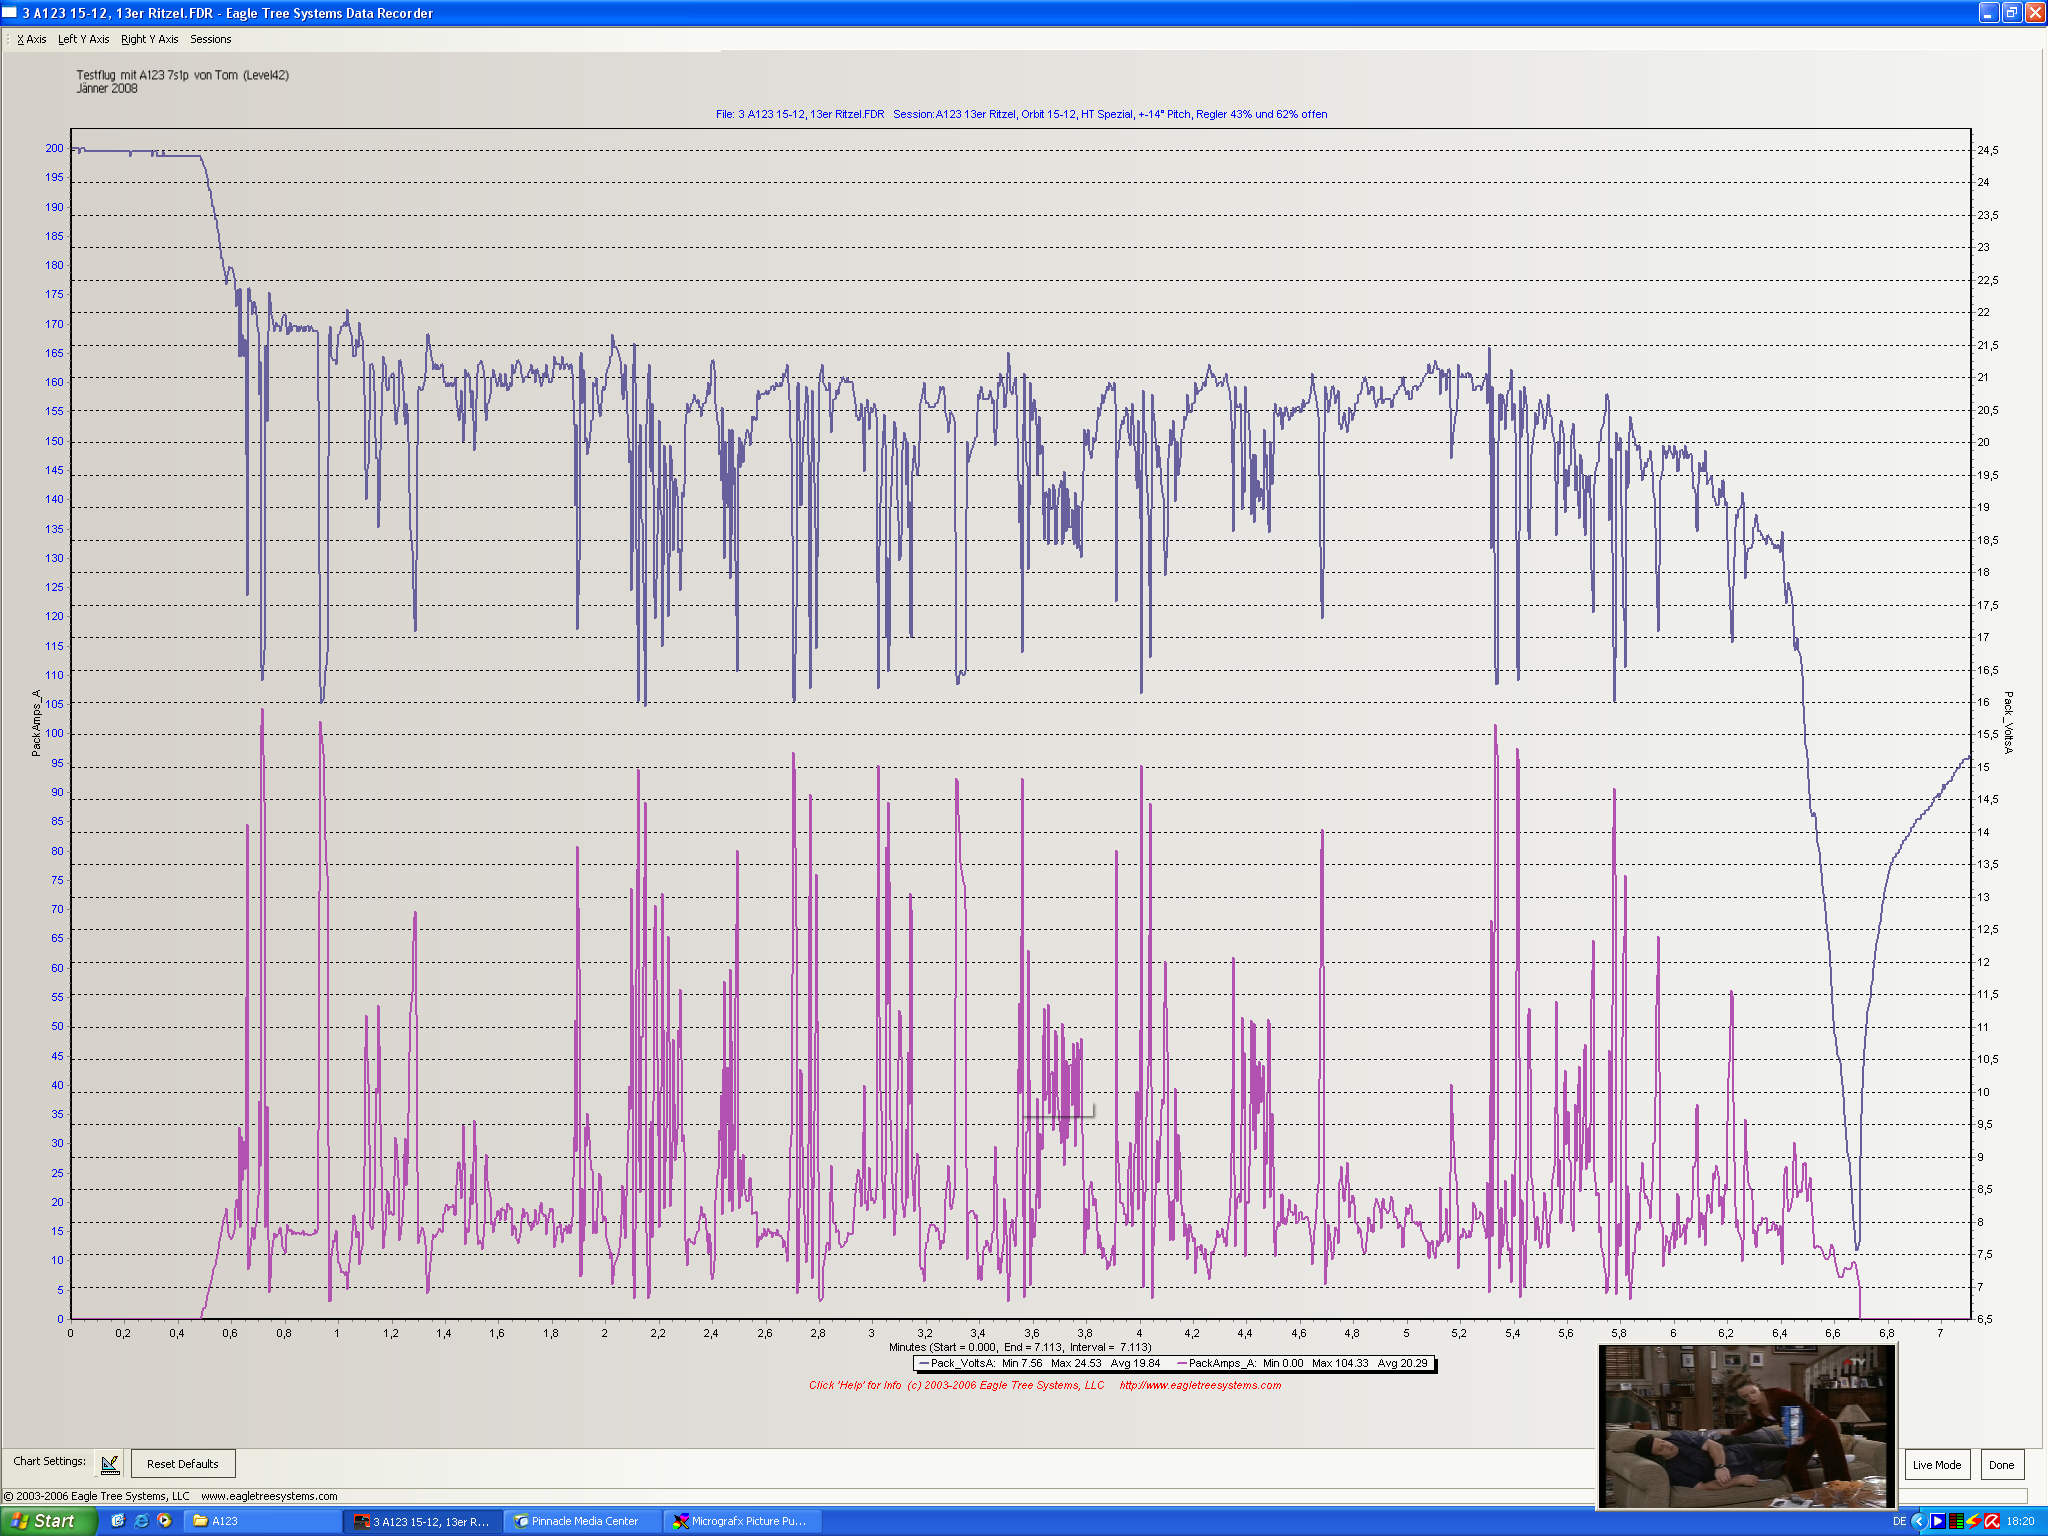Click the DE language indicator
The width and height of the screenshot is (2048, 1536).
click(x=1899, y=1521)
